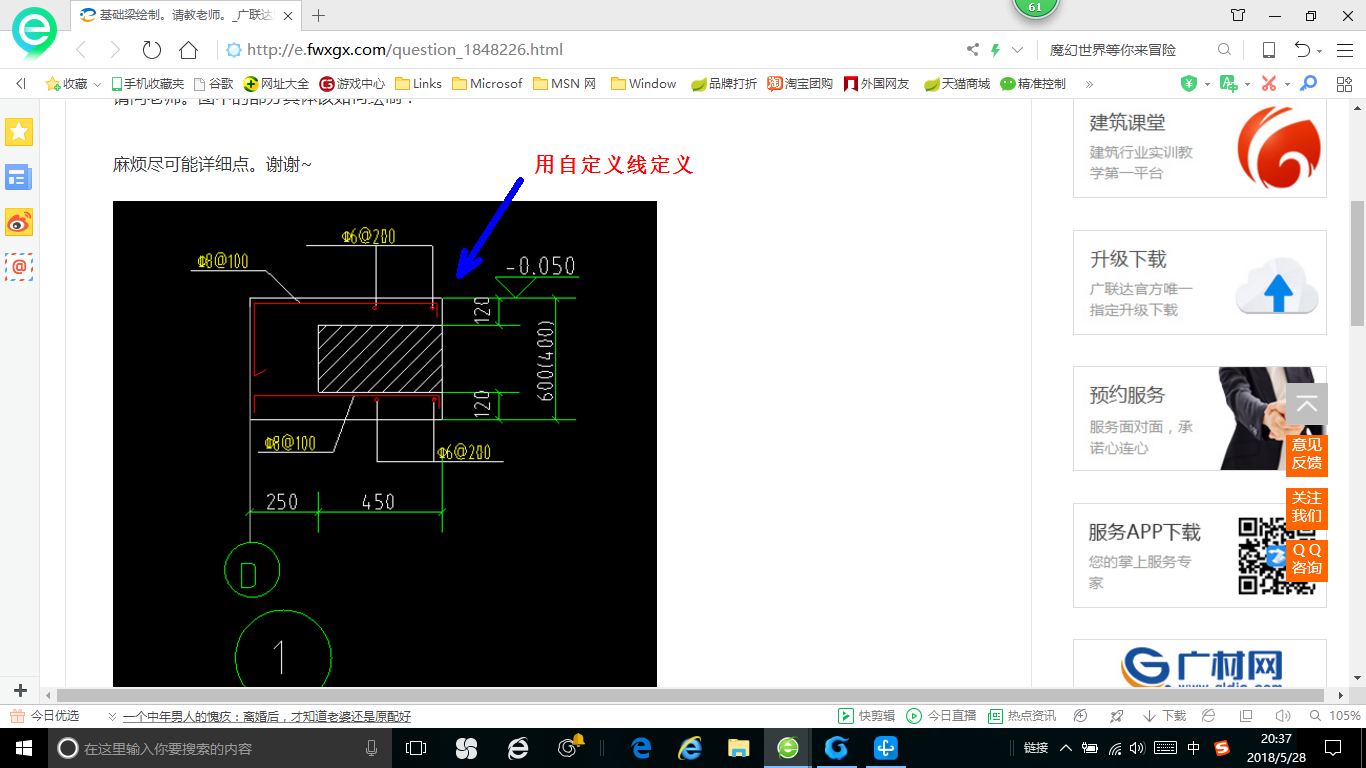Click the add plus icon at sidebar bottom
The width and height of the screenshot is (1366, 768).
(20, 690)
